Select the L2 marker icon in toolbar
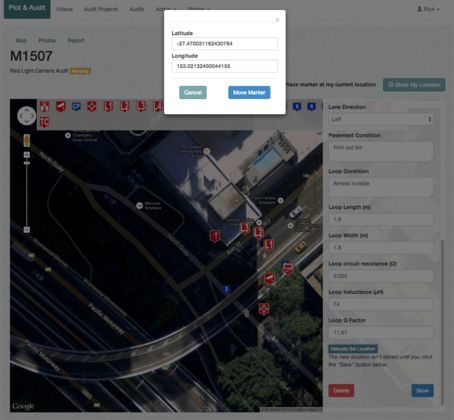 tap(125, 107)
